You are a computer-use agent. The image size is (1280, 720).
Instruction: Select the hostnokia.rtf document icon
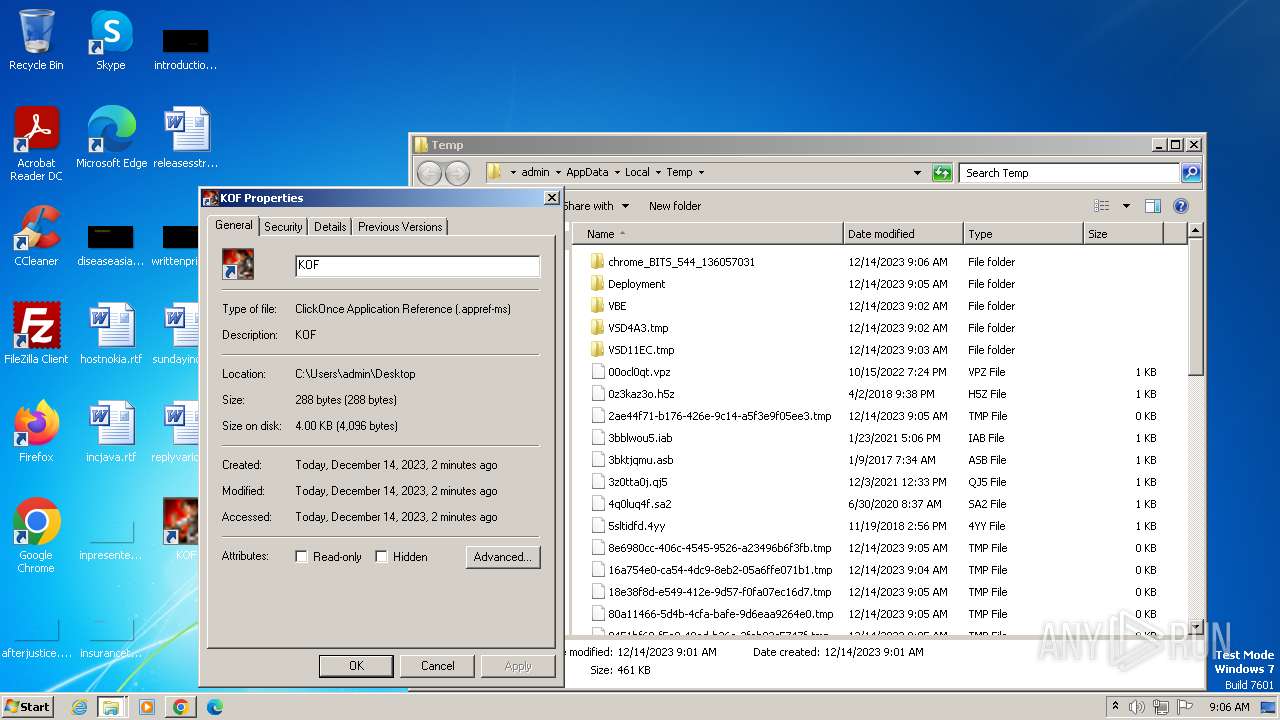pyautogui.click(x=111, y=334)
